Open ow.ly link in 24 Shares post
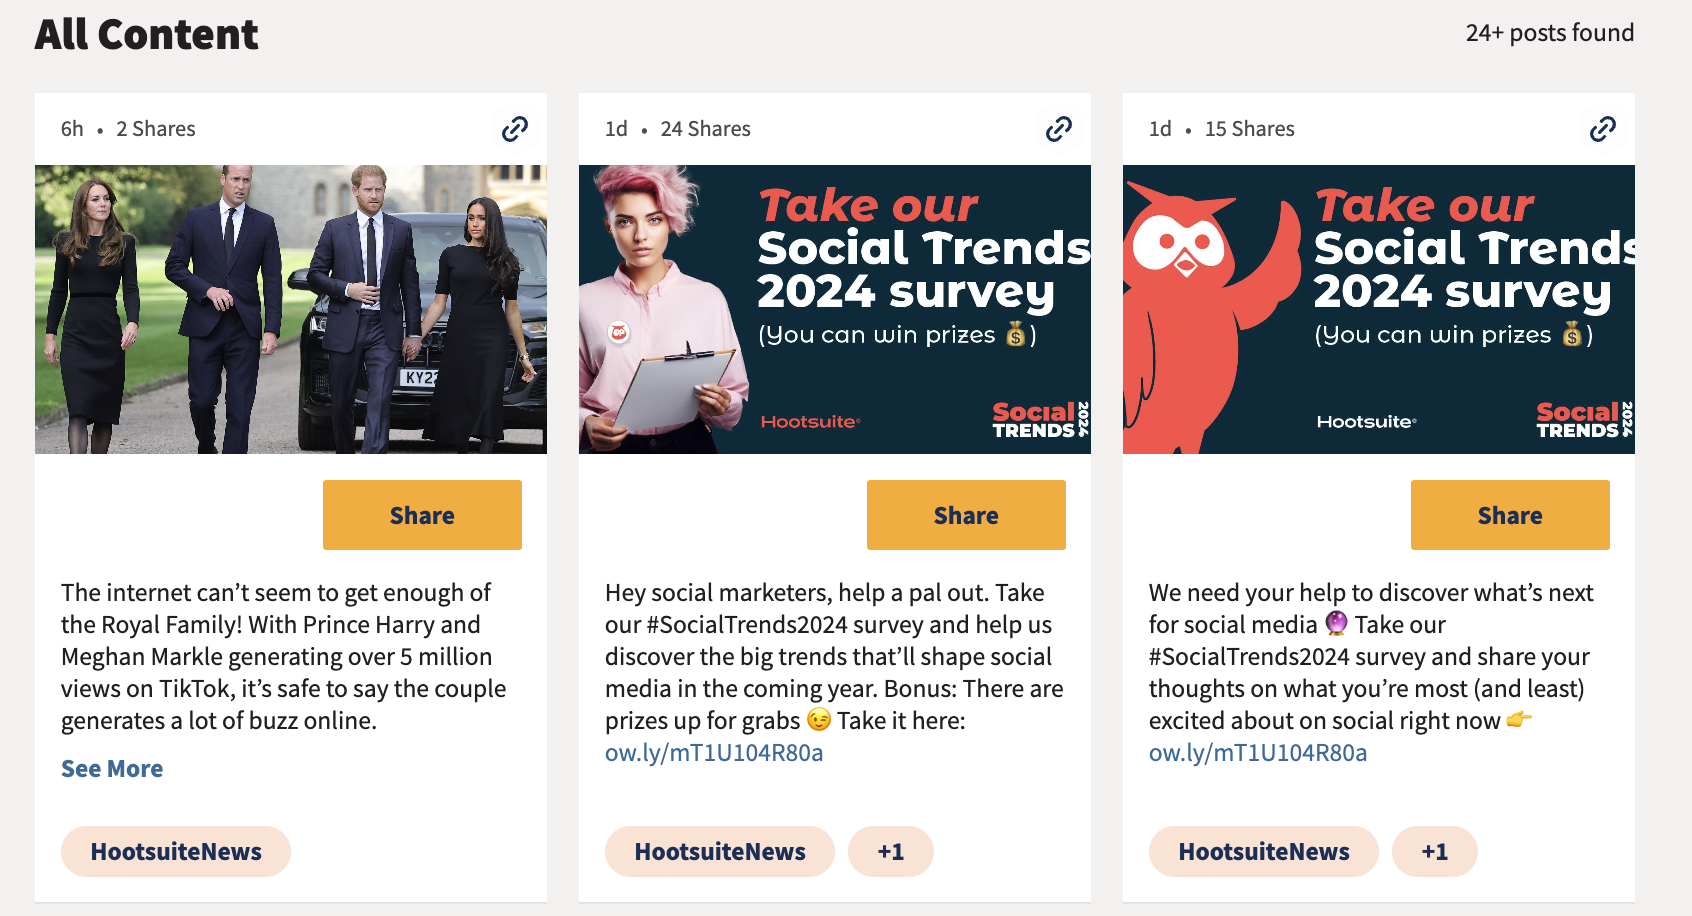This screenshot has width=1692, height=916. coord(714,753)
